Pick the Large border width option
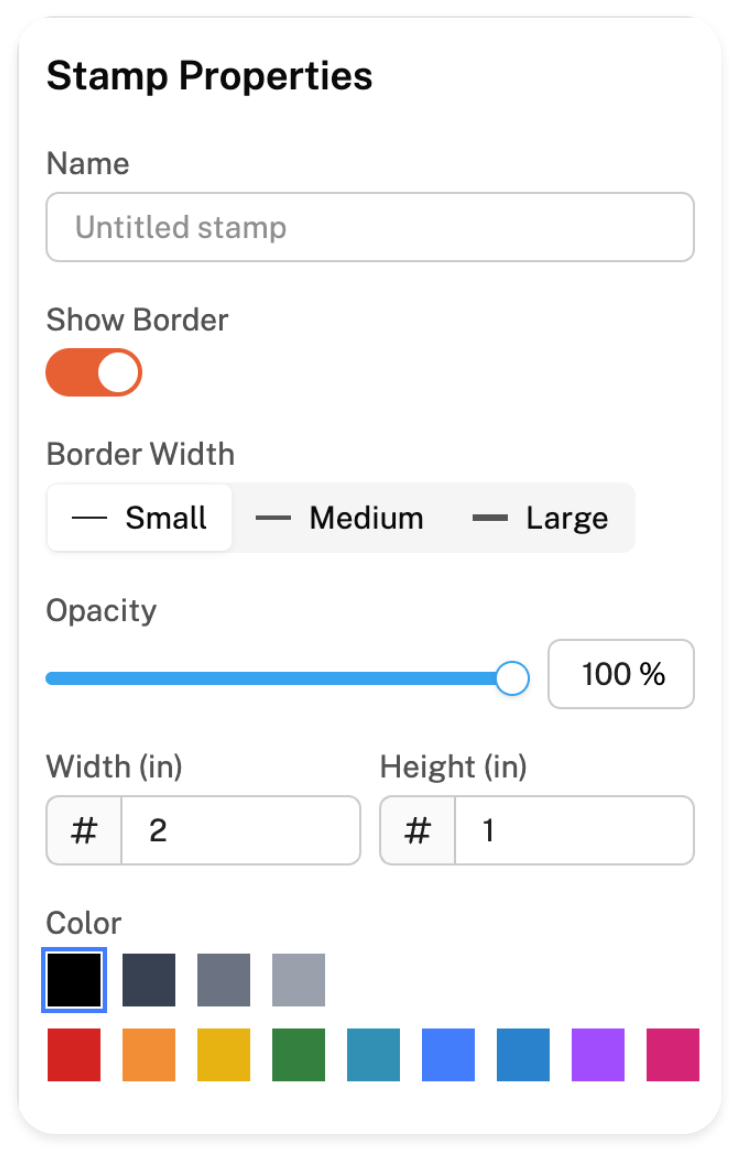The height and width of the screenshot is (1150, 740). [540, 518]
